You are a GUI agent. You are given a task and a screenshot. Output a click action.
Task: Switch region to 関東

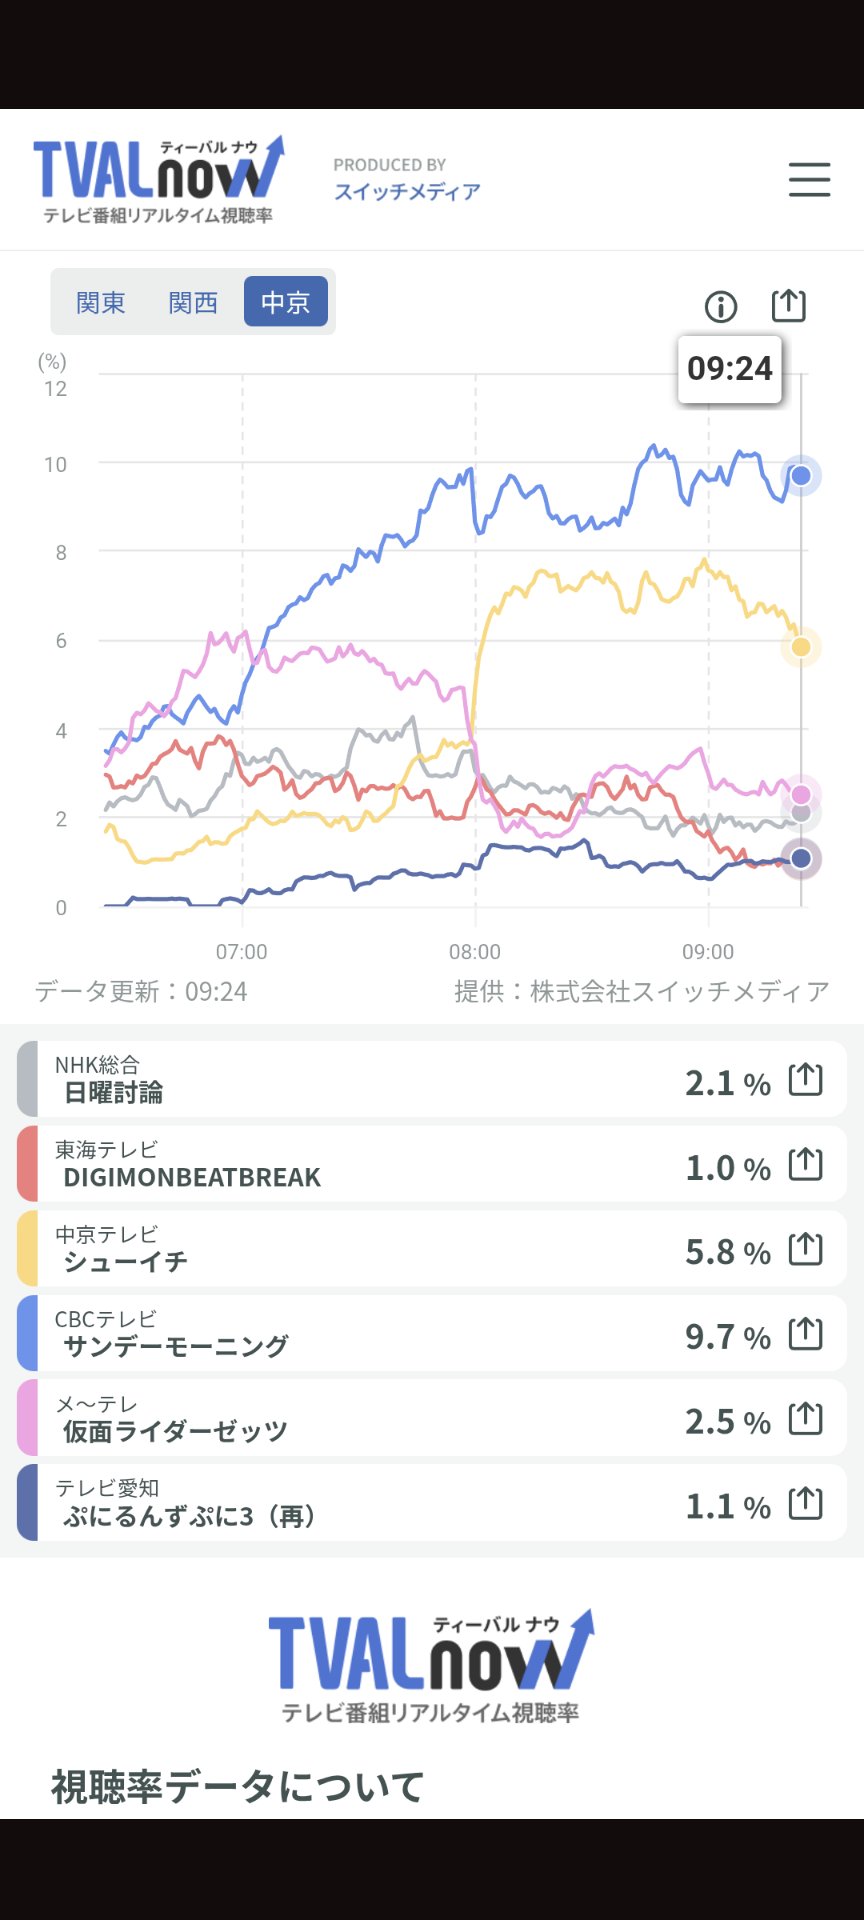pyautogui.click(x=101, y=302)
